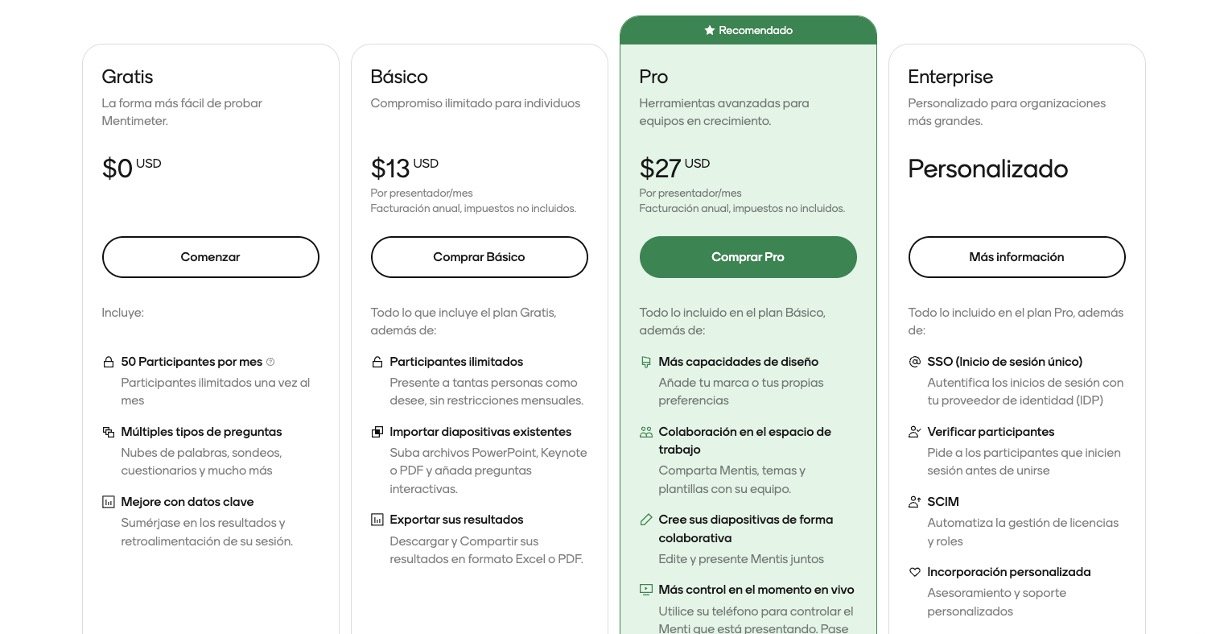Click the heart icon for Incorporación personalizada
Image resolution: width=1224 pixels, height=634 pixels.
pyautogui.click(x=914, y=572)
